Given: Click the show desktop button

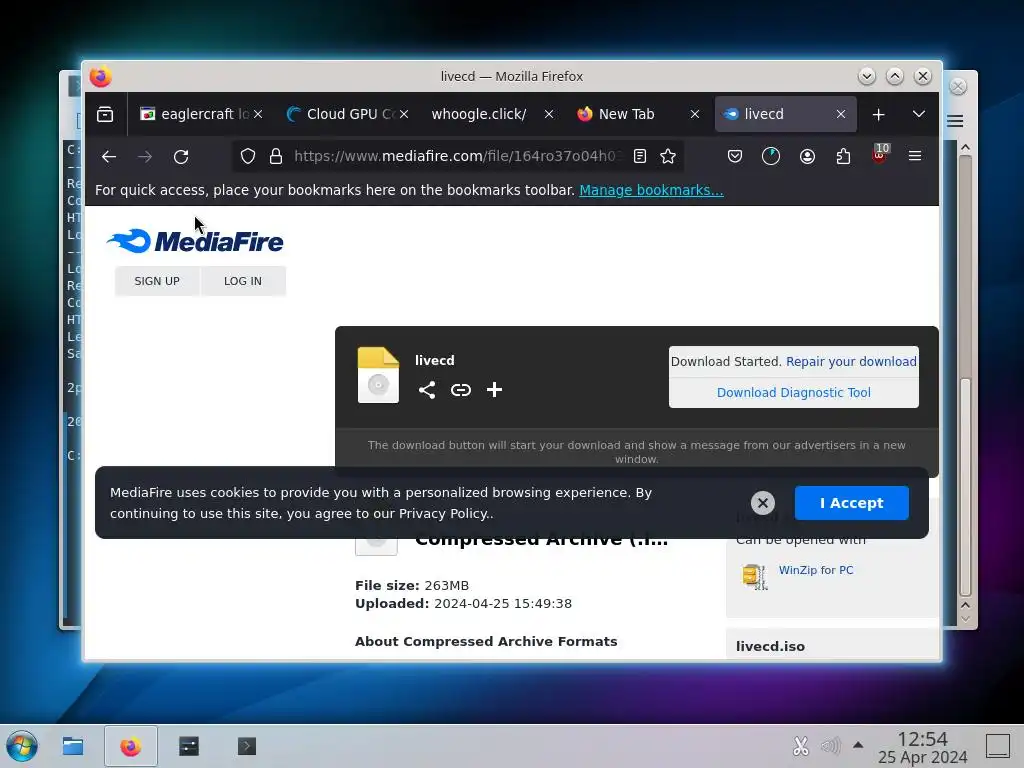Looking at the screenshot, I should (997, 746).
